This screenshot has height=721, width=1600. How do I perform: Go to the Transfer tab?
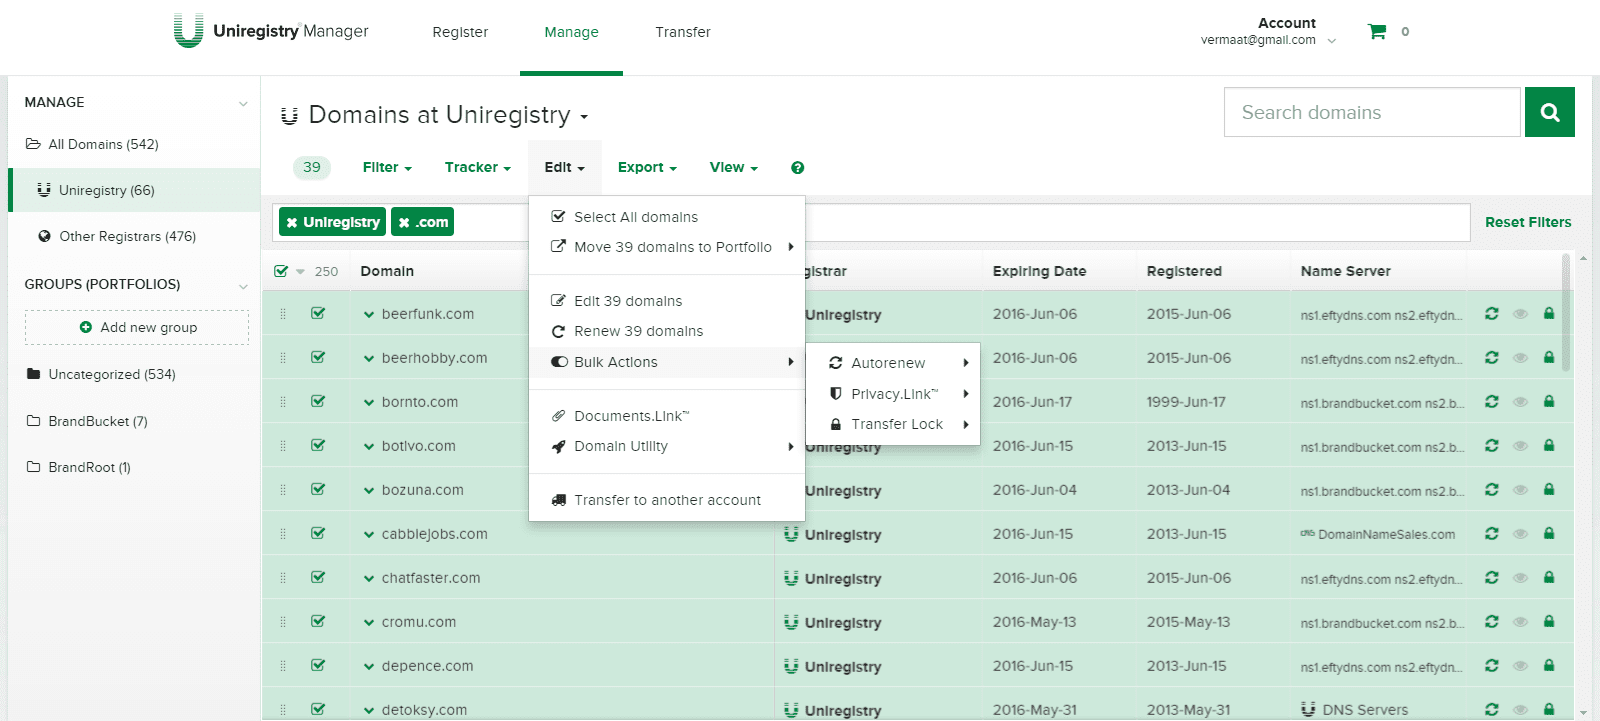(683, 32)
